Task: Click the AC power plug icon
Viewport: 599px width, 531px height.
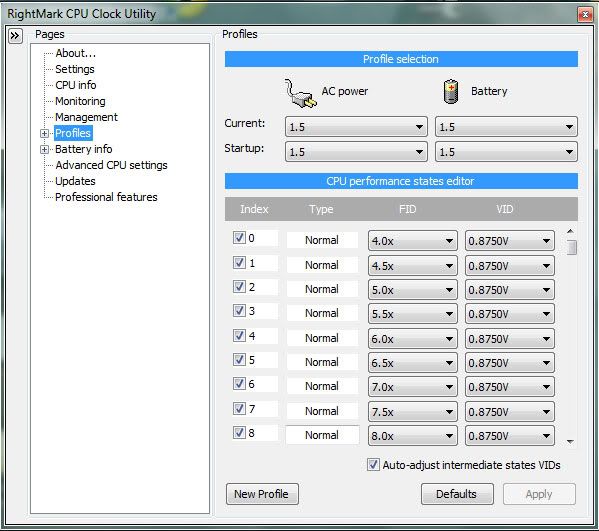Action: (x=300, y=93)
